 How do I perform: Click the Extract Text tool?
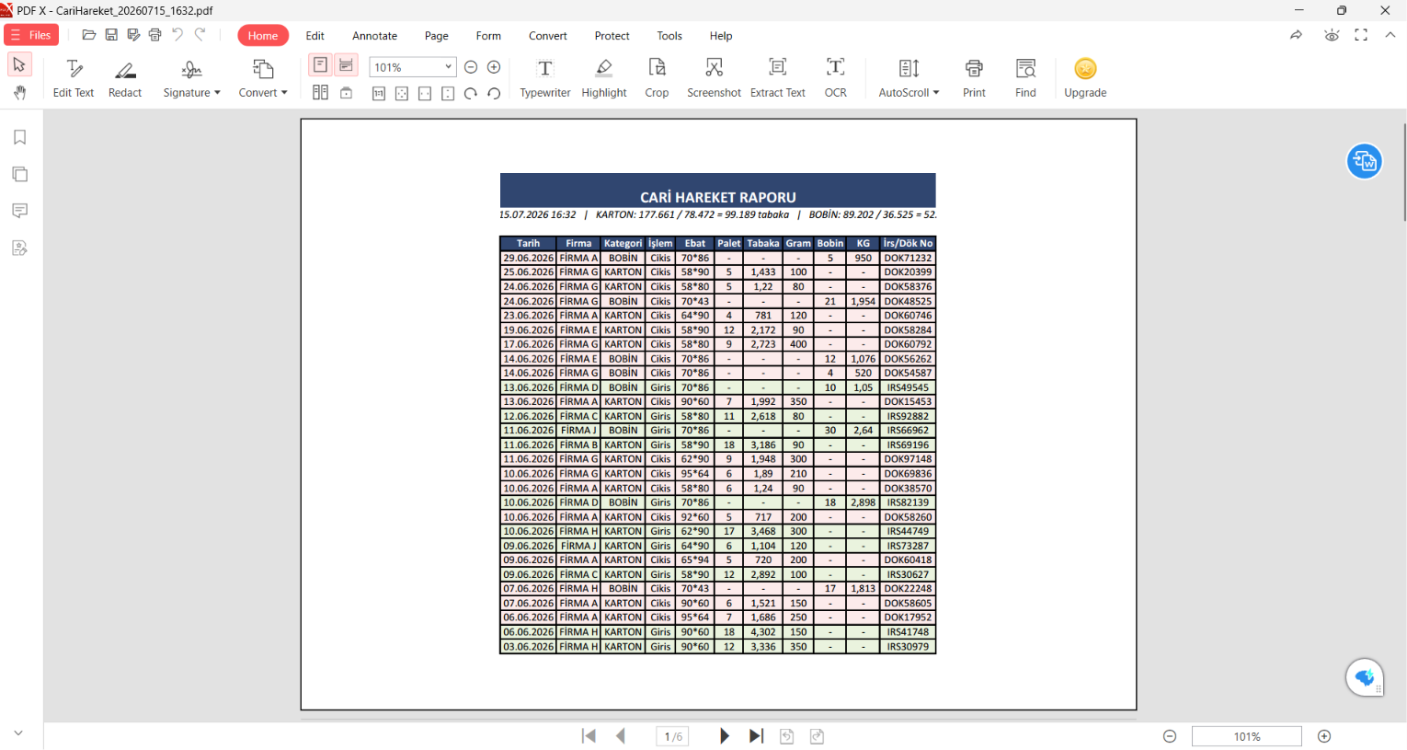[x=778, y=79]
